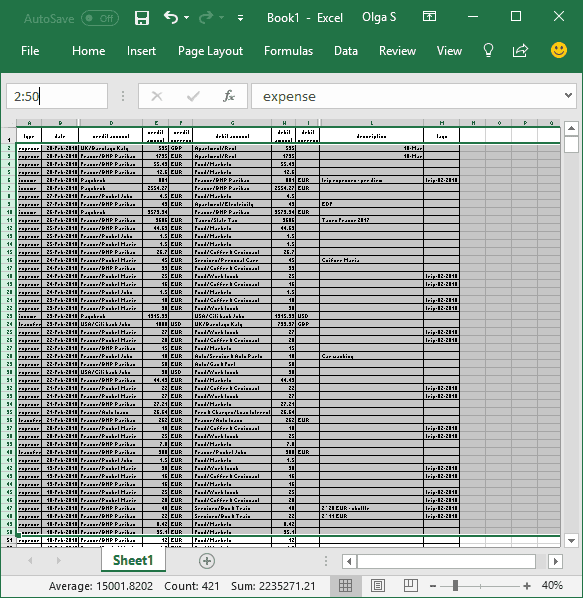583x598 pixels.
Task: Open the Formulas tab
Action: pyautogui.click(x=288, y=51)
